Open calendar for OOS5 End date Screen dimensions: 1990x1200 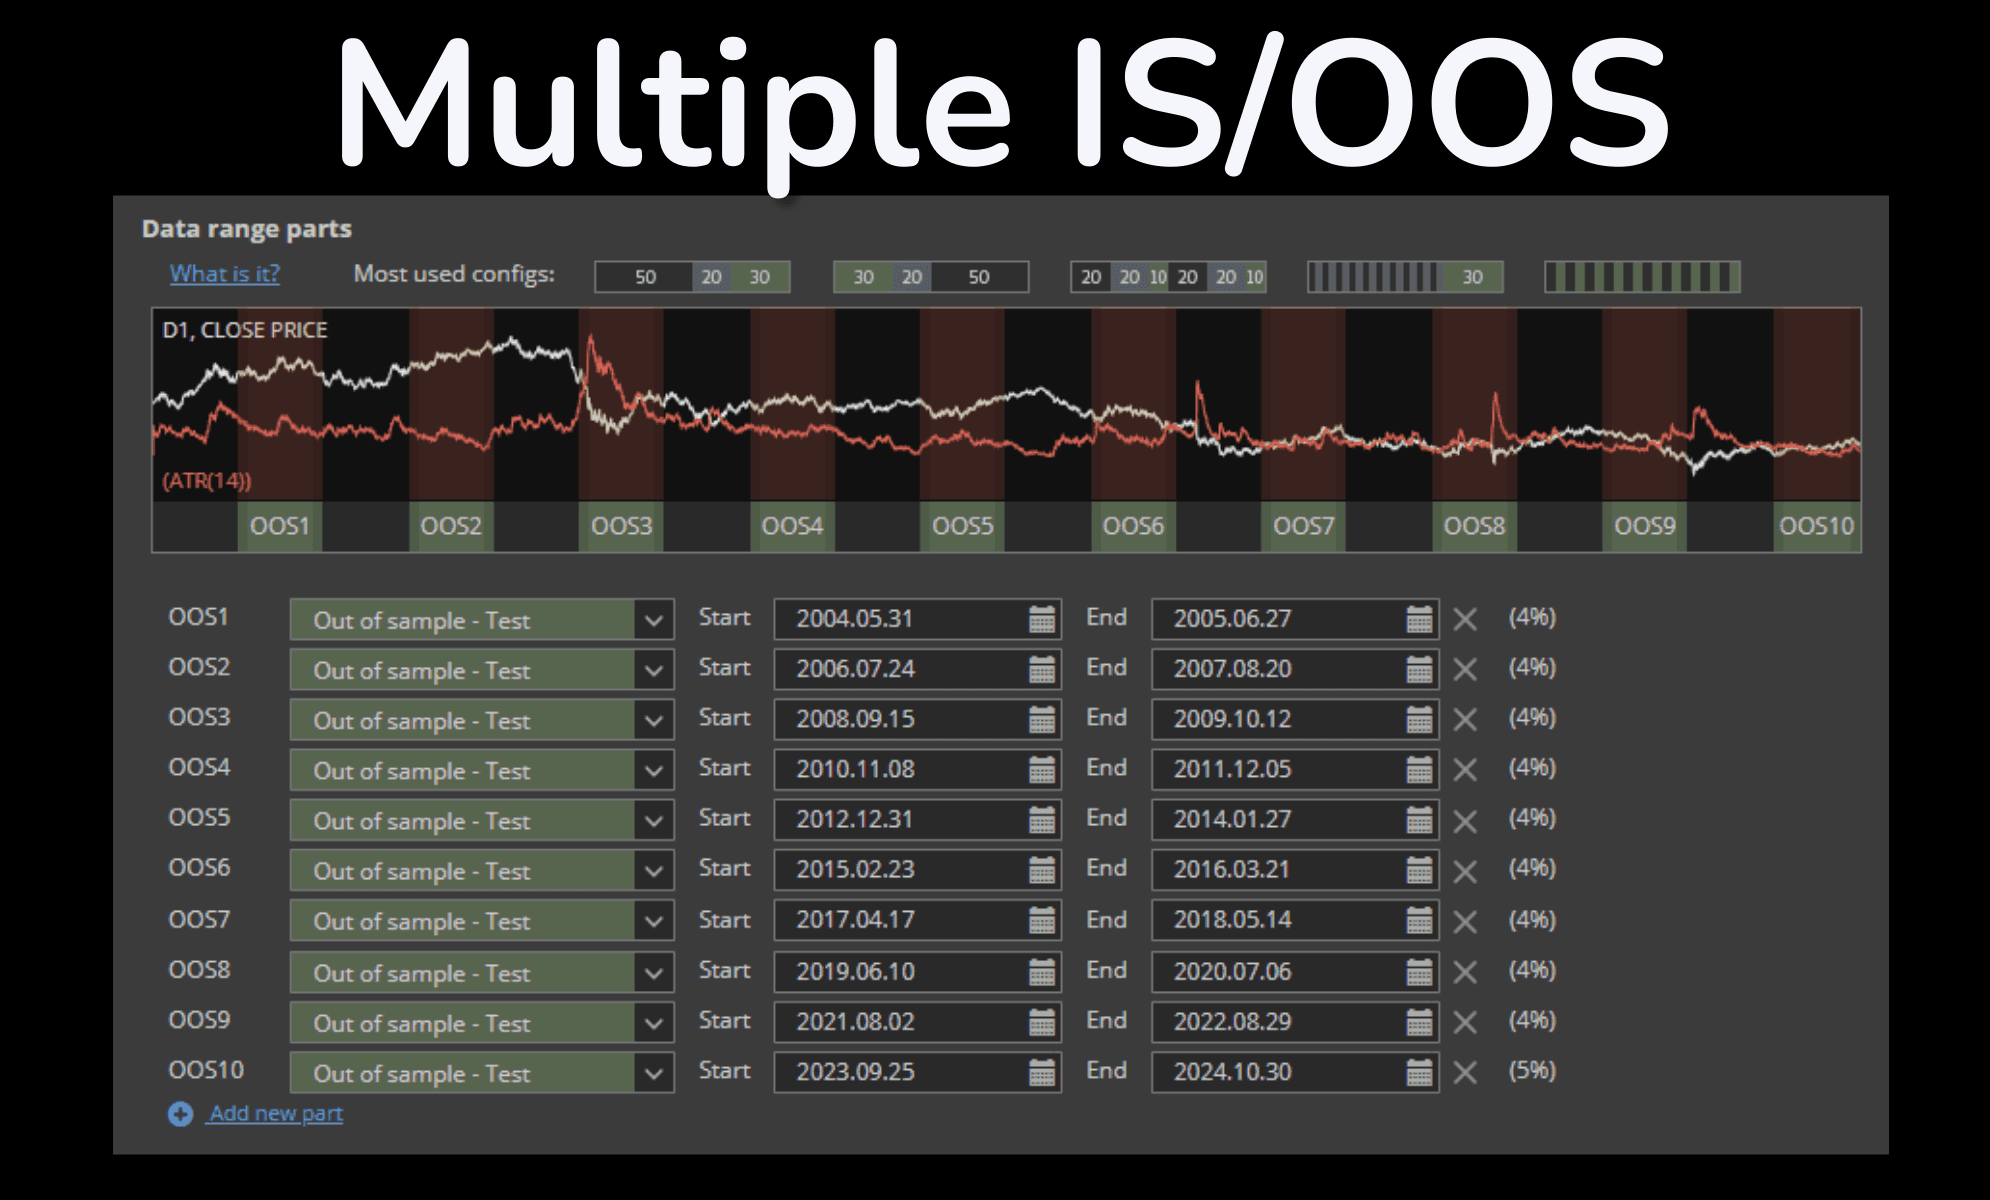pyautogui.click(x=1419, y=820)
